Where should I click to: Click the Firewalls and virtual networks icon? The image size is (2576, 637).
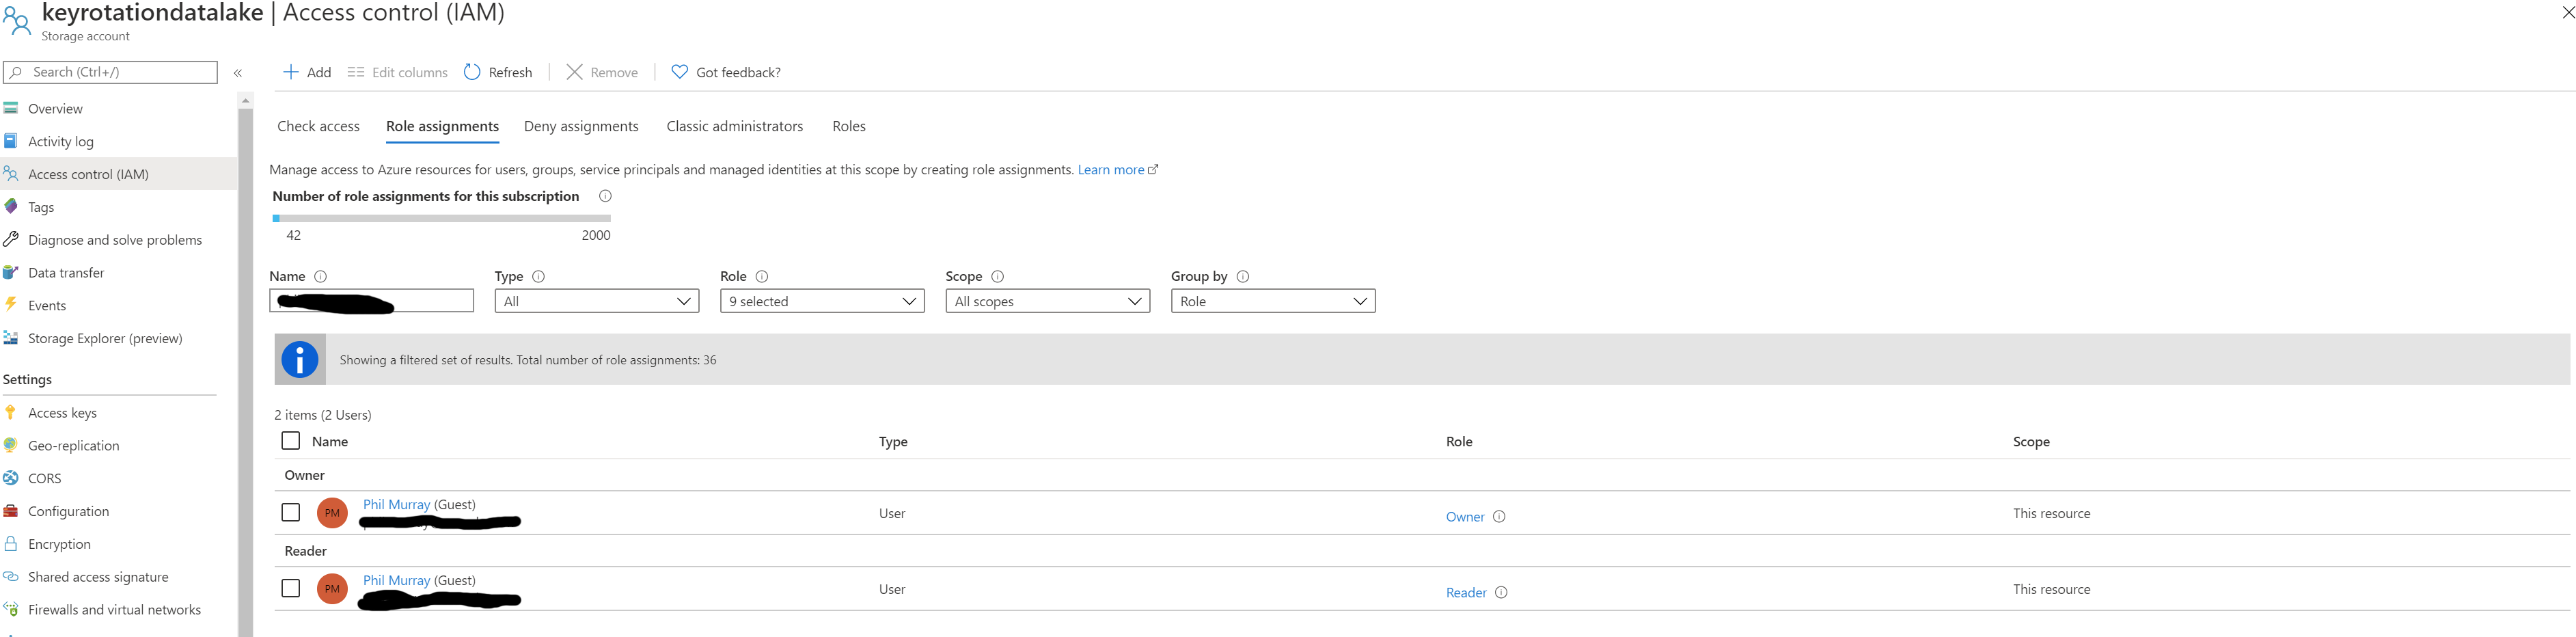tap(11, 608)
